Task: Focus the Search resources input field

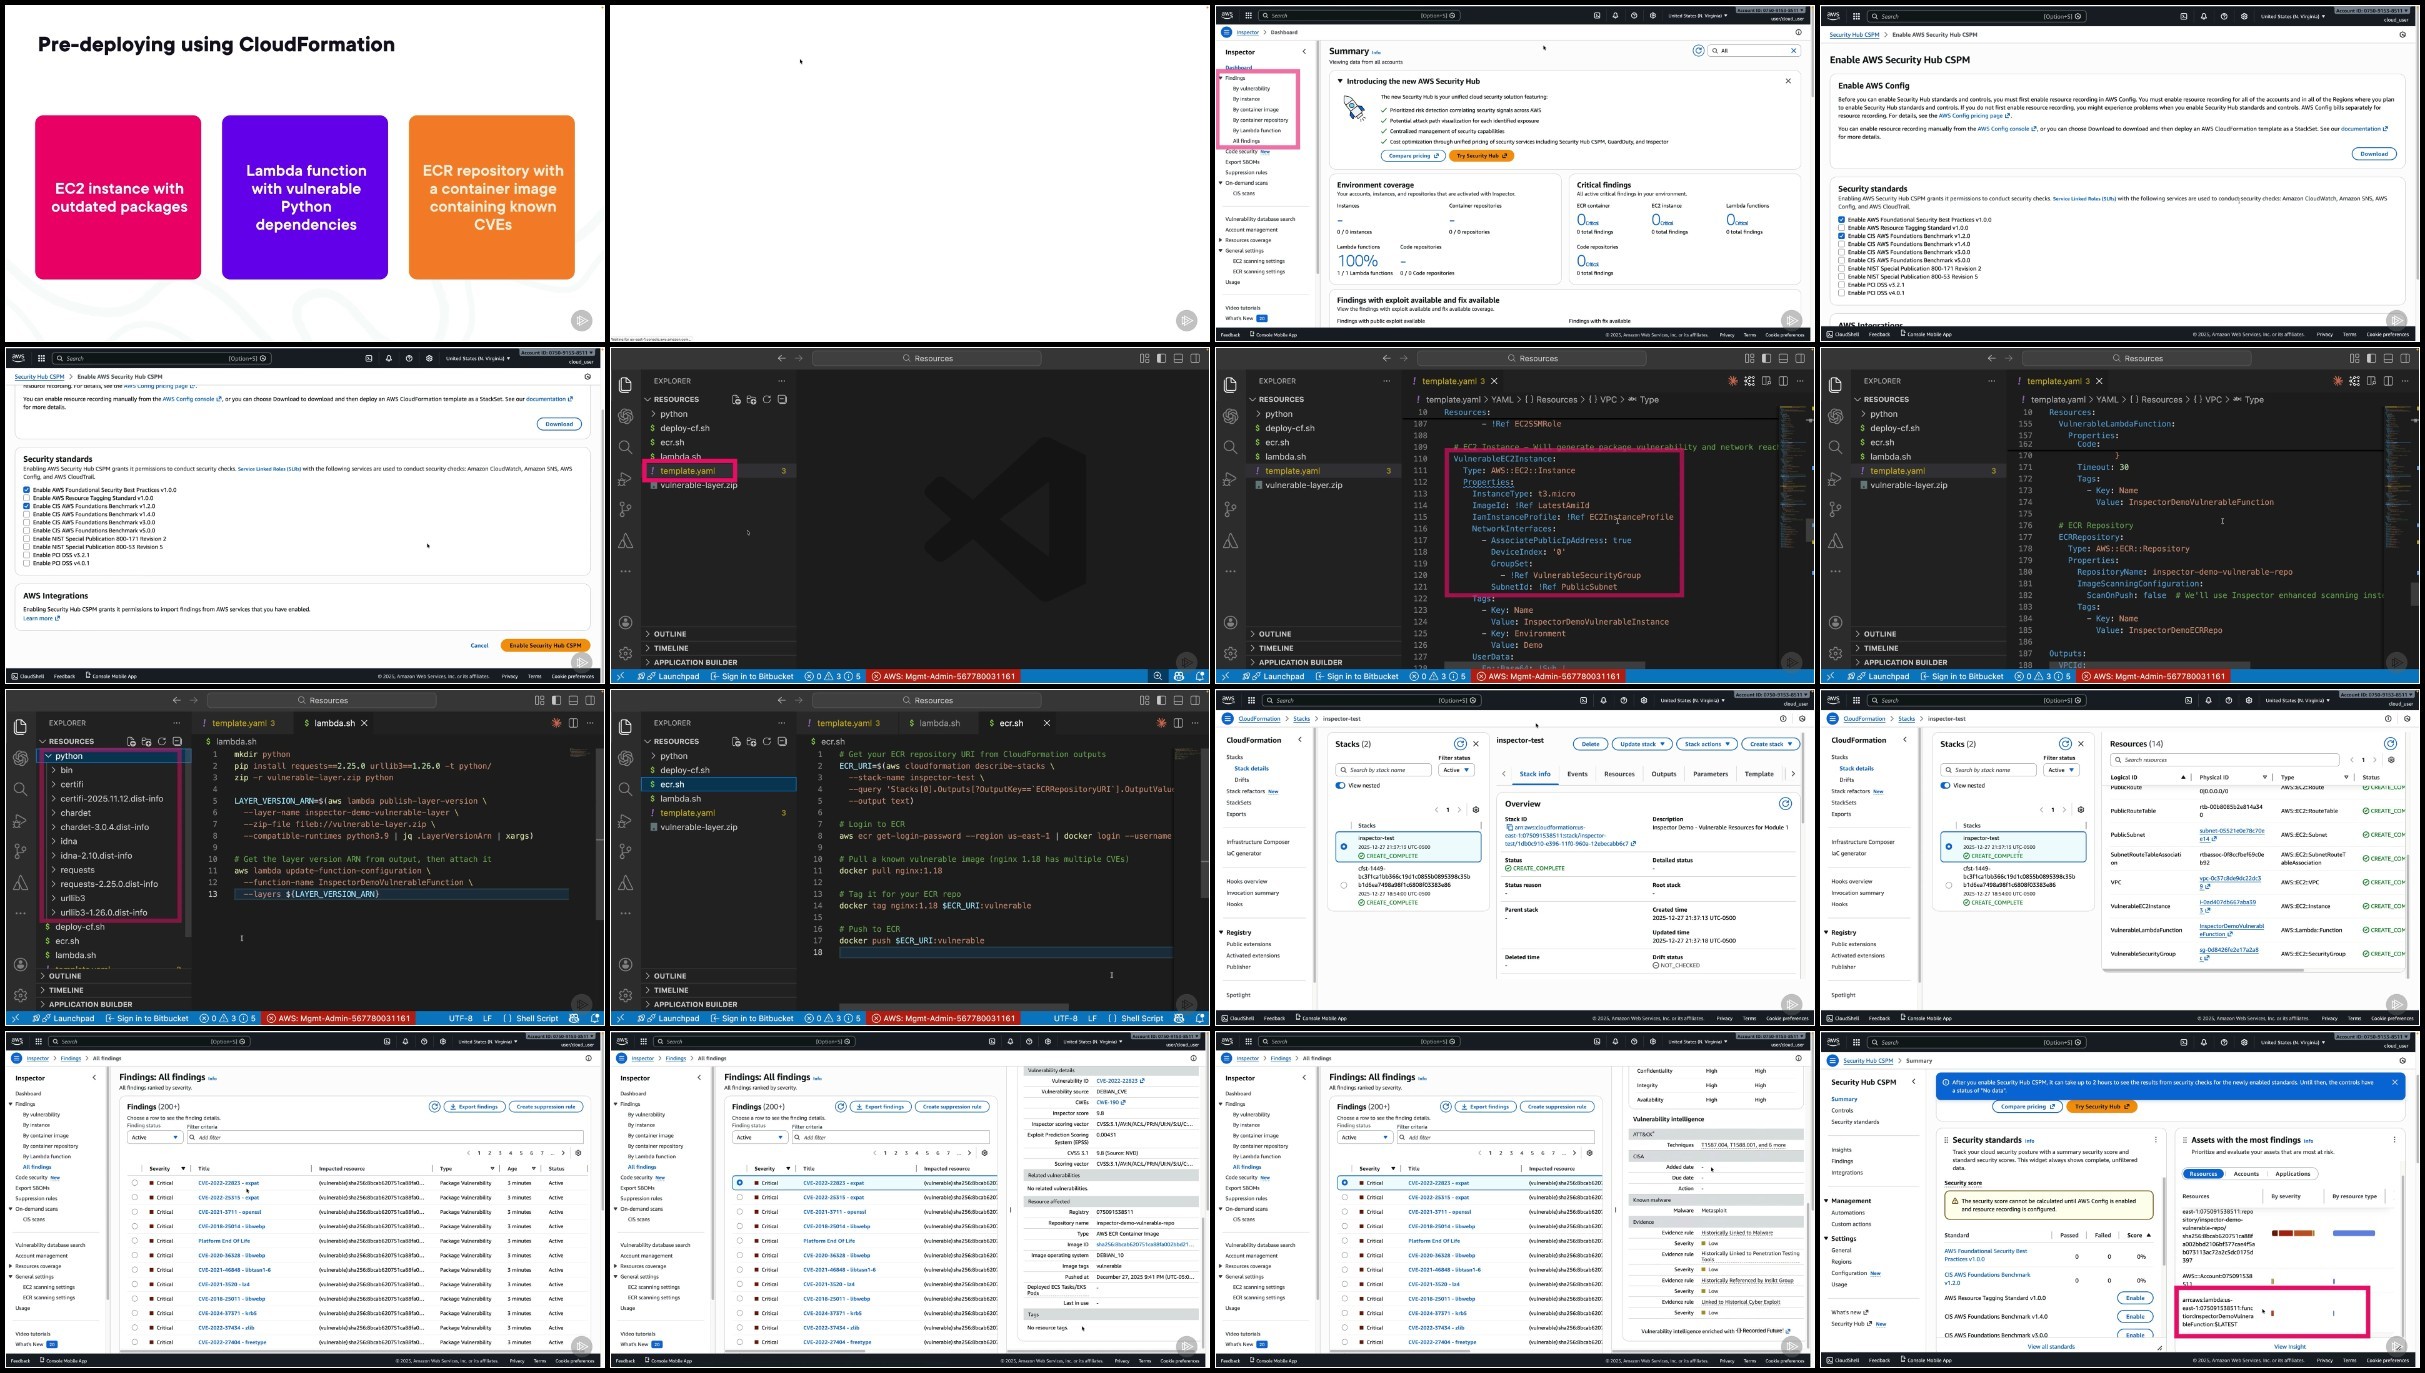Action: pos(2225,760)
